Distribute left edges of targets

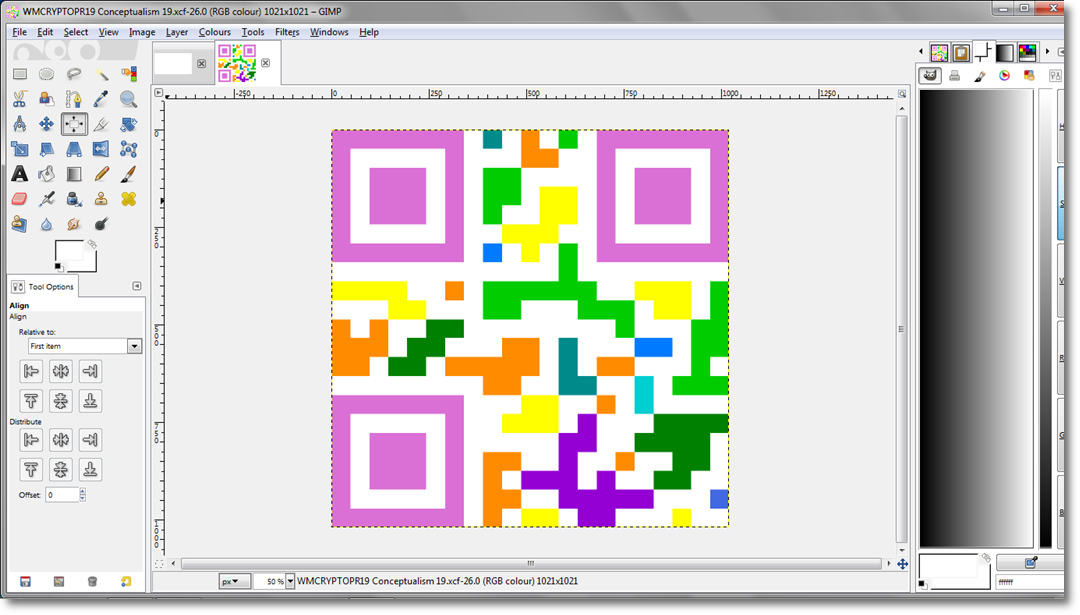coord(31,439)
